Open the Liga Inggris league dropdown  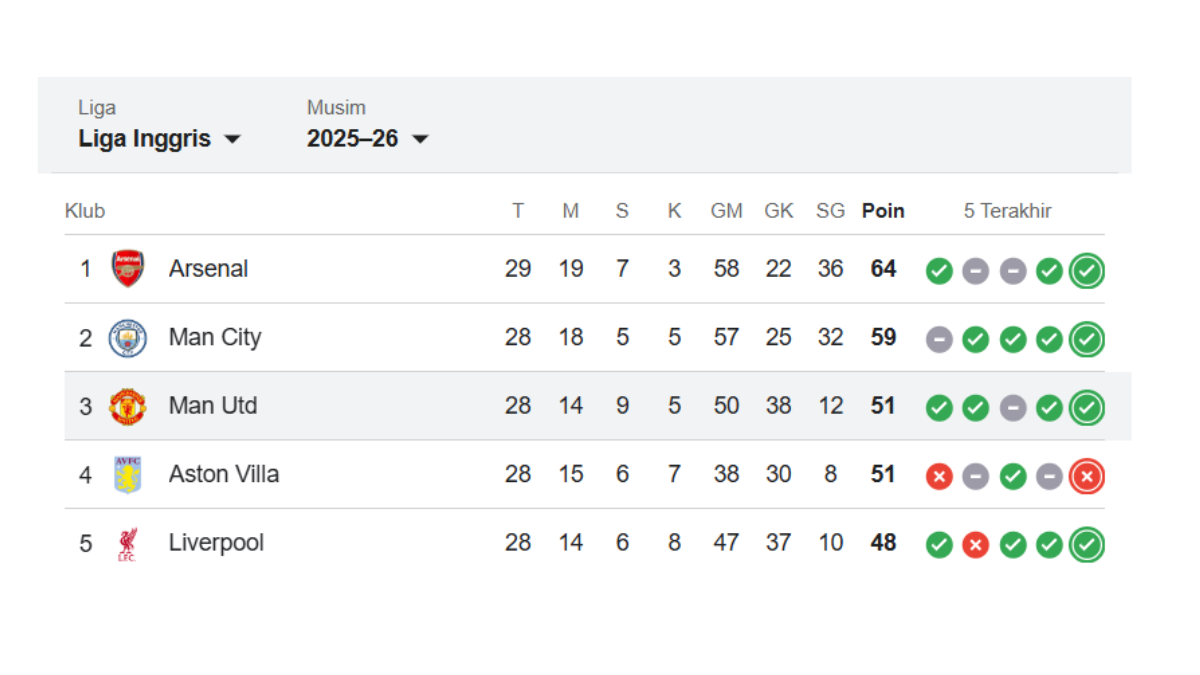(160, 139)
